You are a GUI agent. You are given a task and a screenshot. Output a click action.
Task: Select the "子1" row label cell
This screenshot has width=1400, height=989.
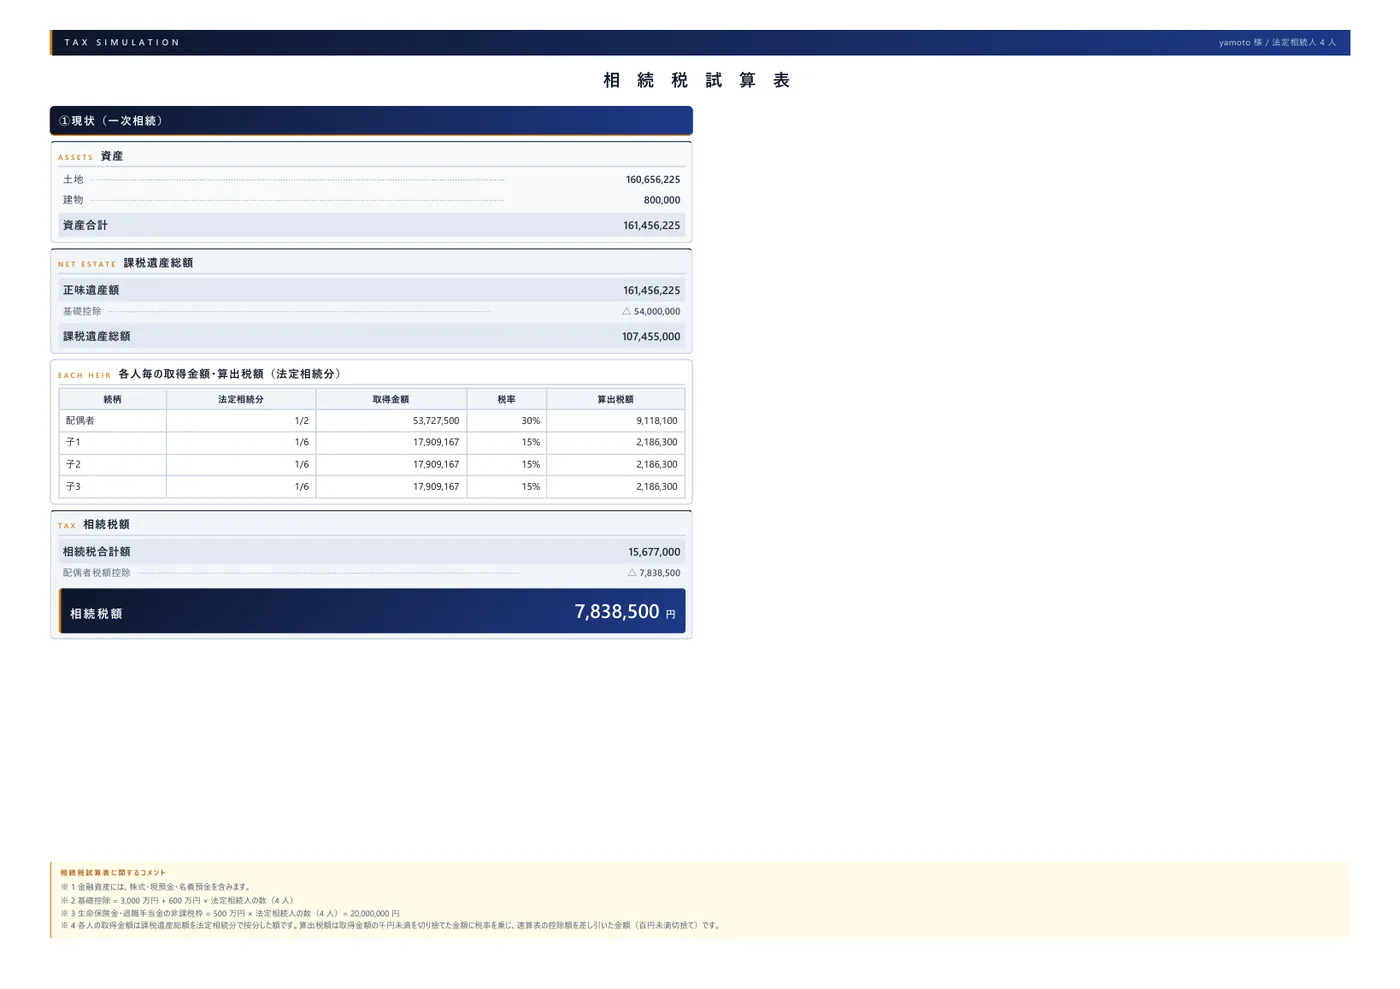coord(112,442)
